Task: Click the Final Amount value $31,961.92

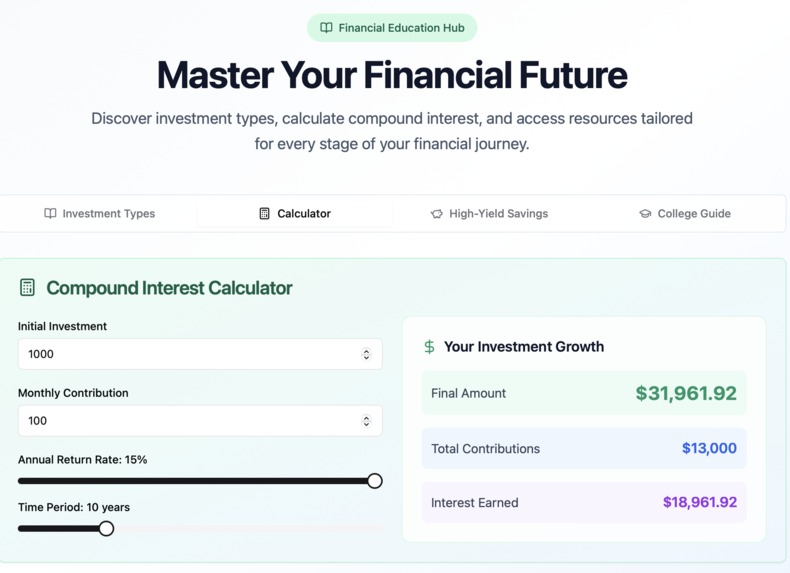Action: tap(686, 393)
